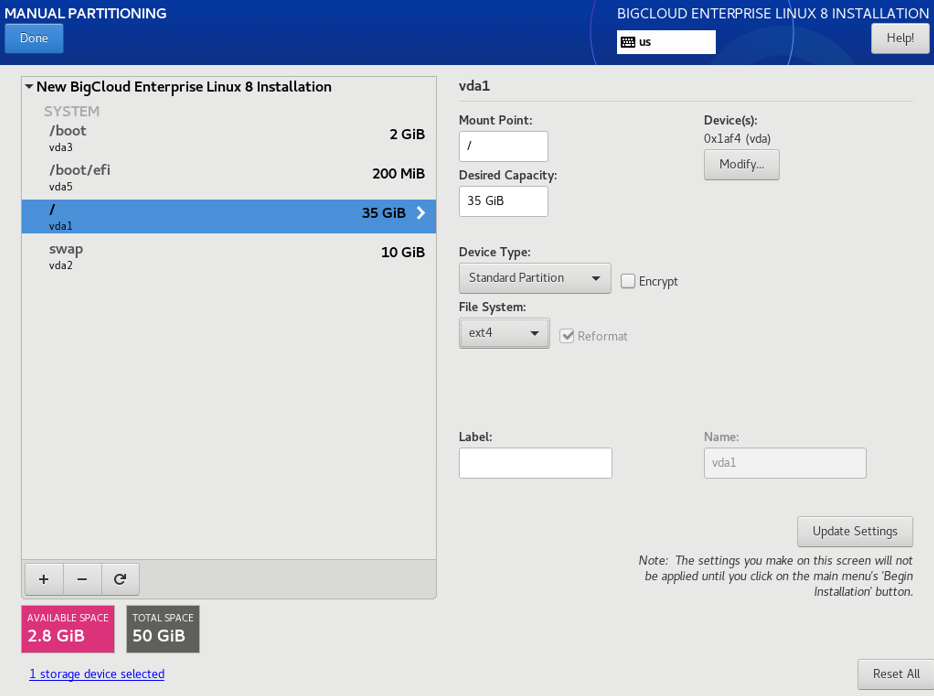Click the '0x1af4 (vda)' device text

click(737, 139)
